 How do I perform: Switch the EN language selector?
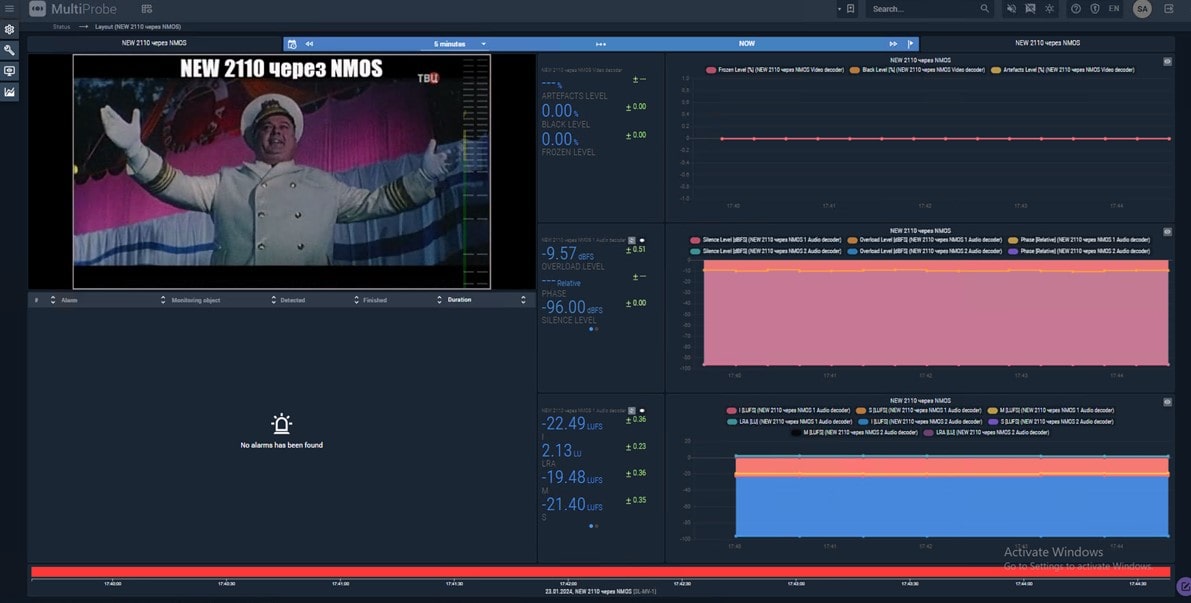(x=1114, y=9)
